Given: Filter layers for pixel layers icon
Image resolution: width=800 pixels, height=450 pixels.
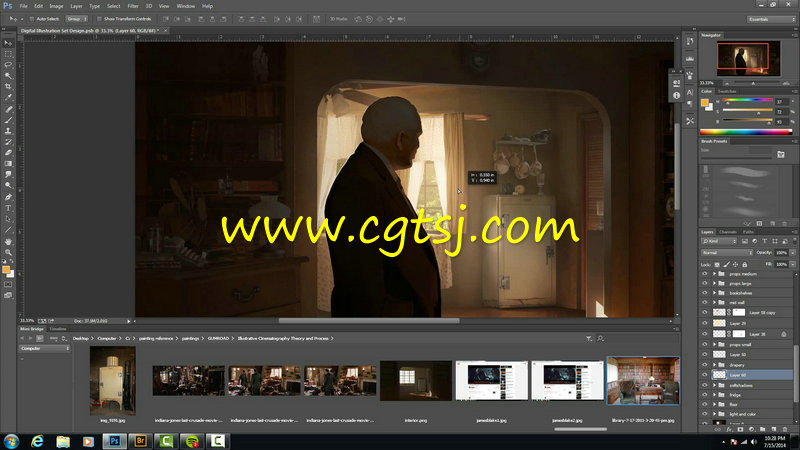Looking at the screenshot, I should [x=745, y=241].
